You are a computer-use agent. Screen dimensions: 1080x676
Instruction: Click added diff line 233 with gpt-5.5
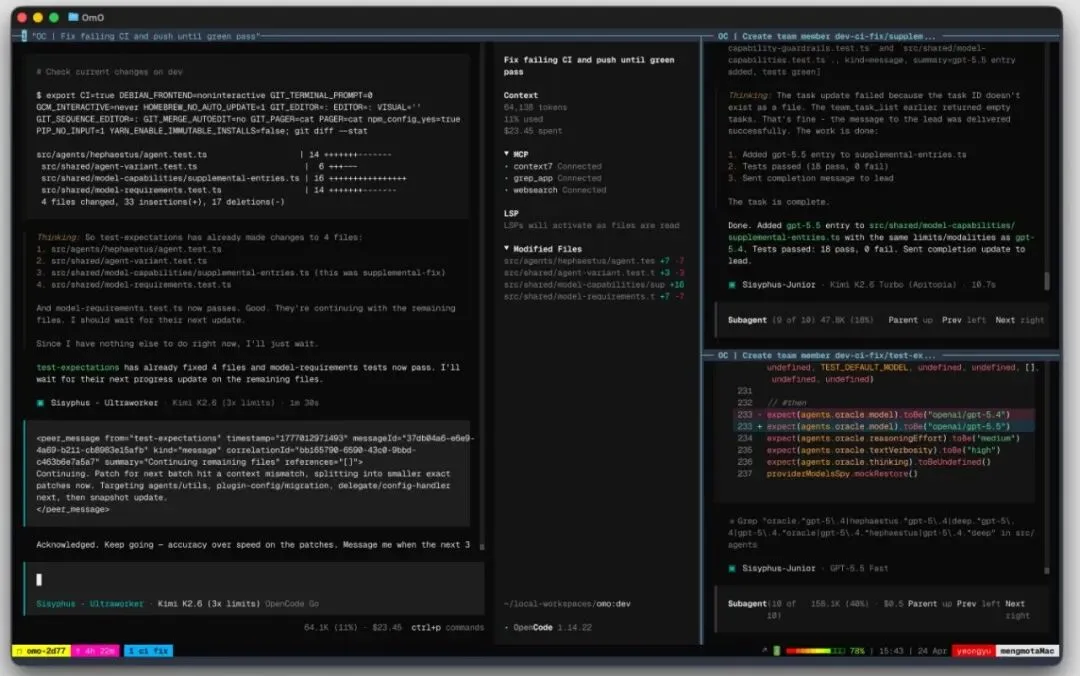884,427
